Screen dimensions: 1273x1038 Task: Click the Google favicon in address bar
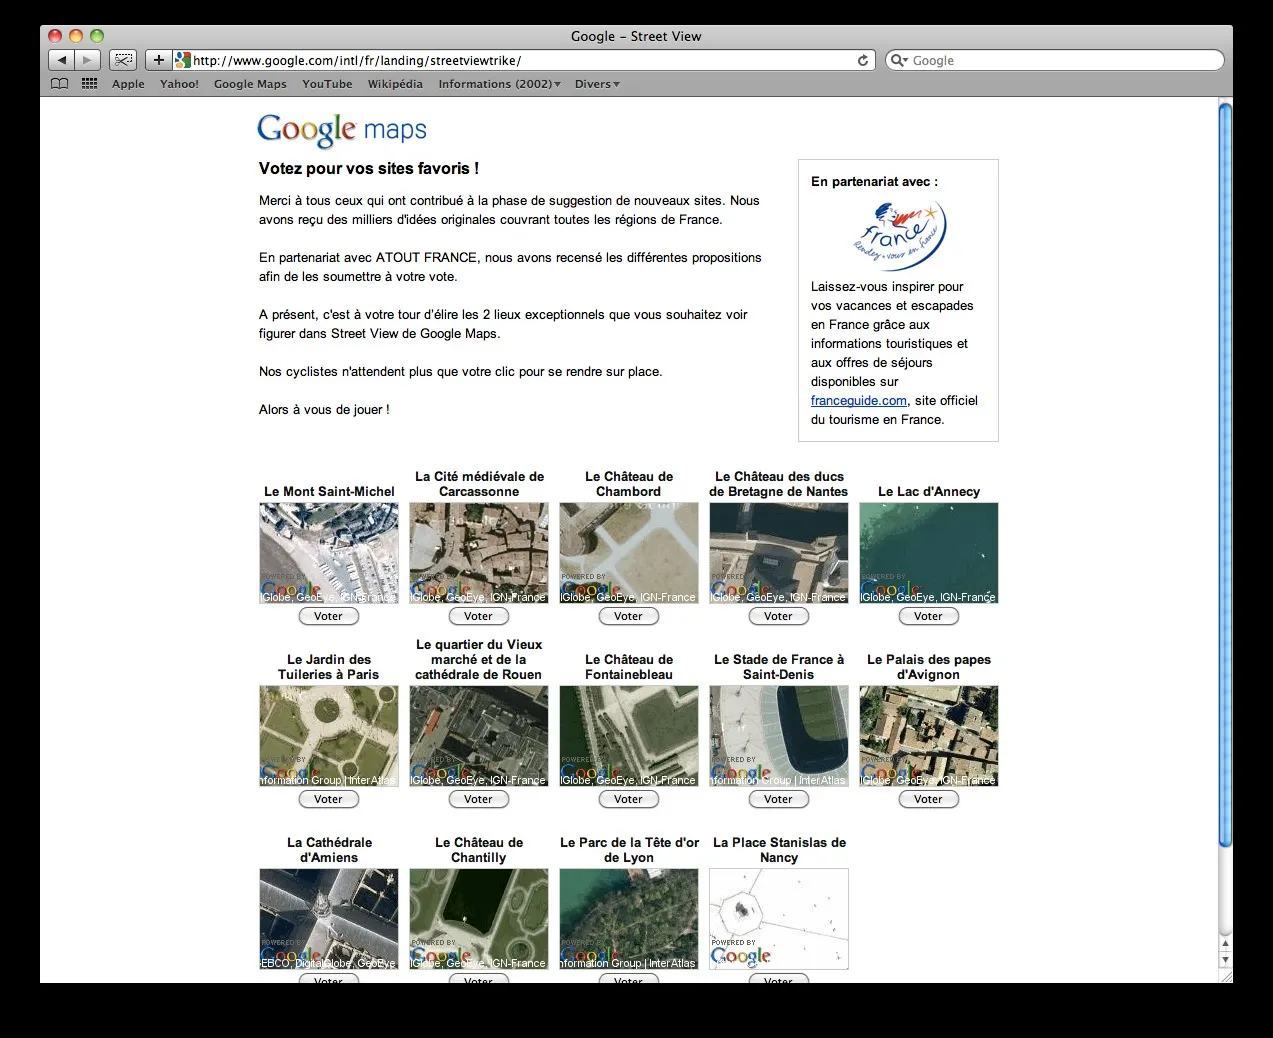[x=182, y=60]
